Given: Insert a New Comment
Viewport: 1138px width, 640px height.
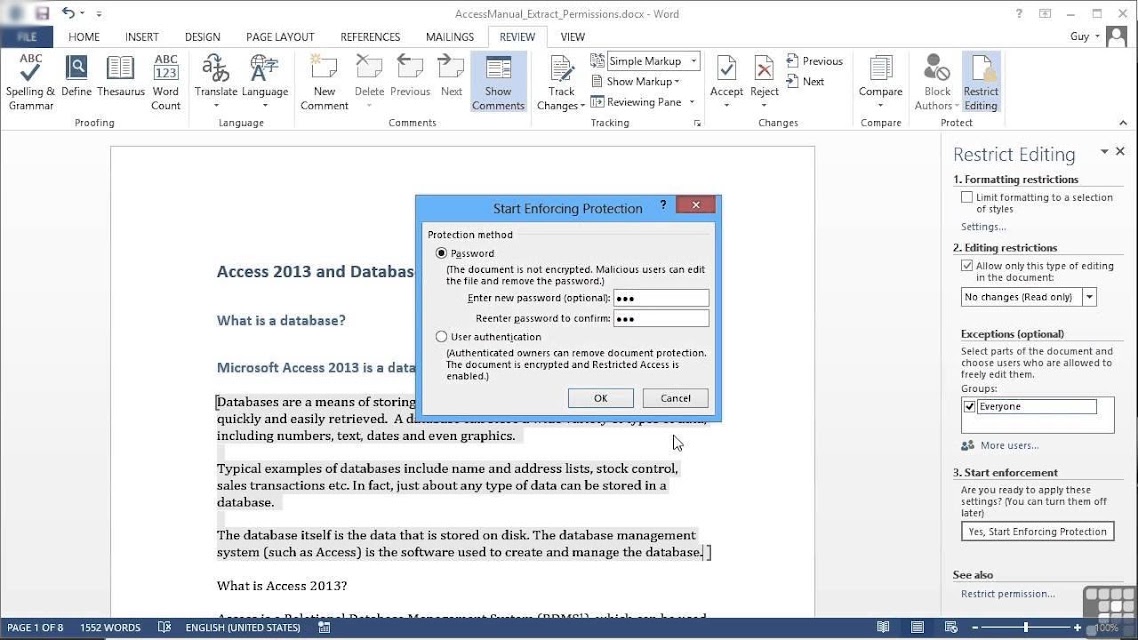Looking at the screenshot, I should 324,82.
